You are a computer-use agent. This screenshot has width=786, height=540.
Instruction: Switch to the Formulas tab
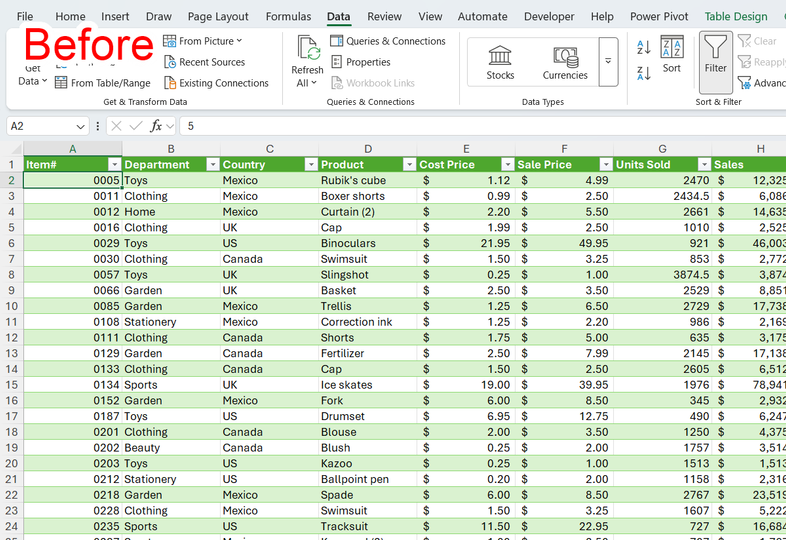tap(288, 17)
